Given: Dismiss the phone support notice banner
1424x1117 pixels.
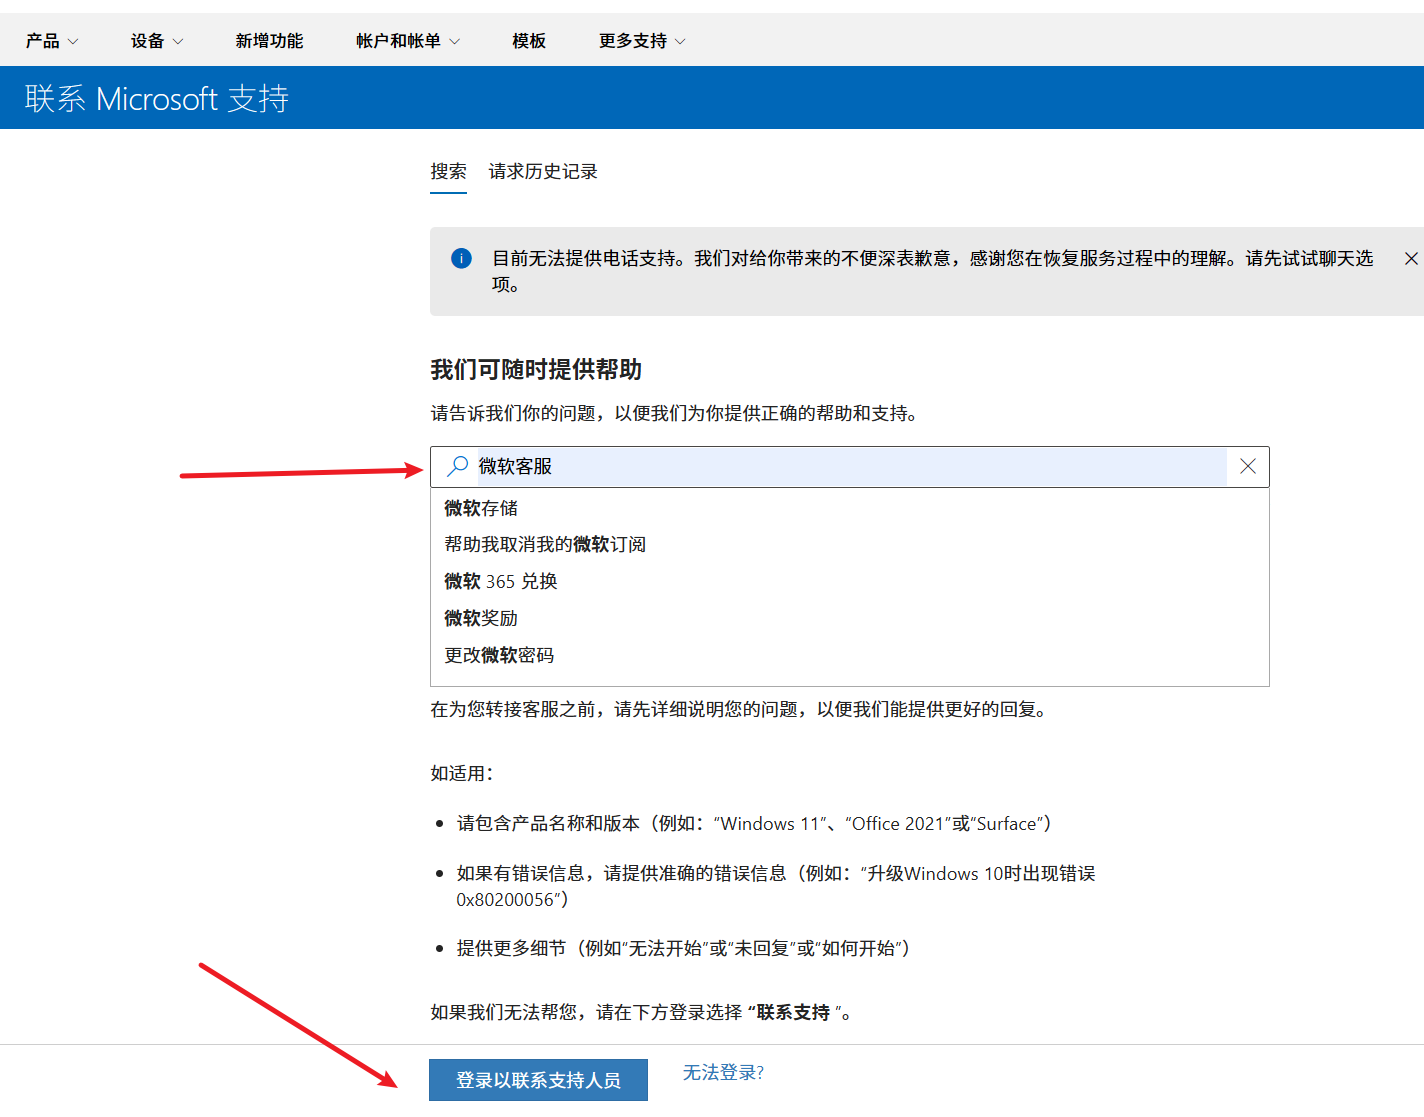Looking at the screenshot, I should (x=1411, y=258).
